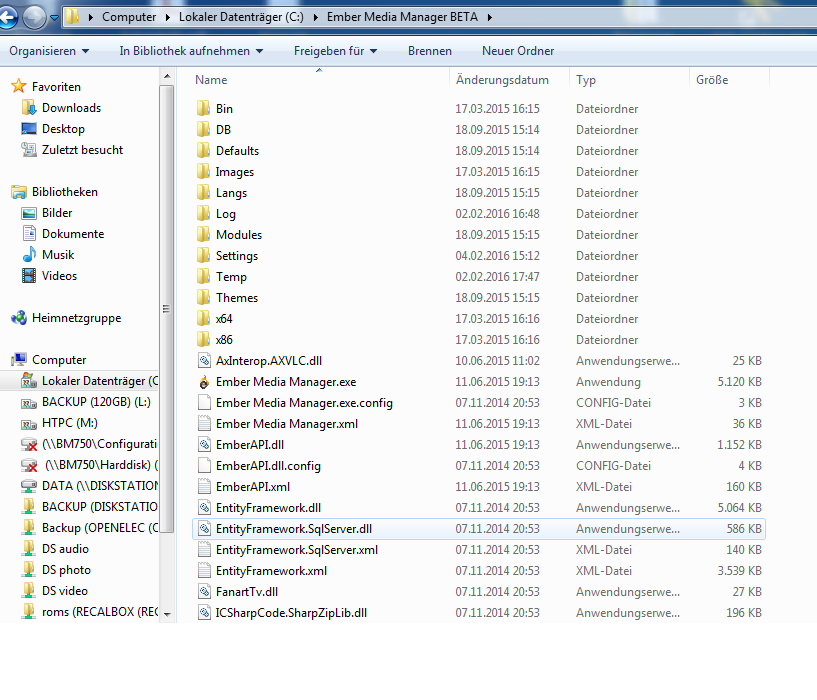Click the sidebar scroll up arrow
This screenshot has height=700, width=817.
click(x=167, y=77)
